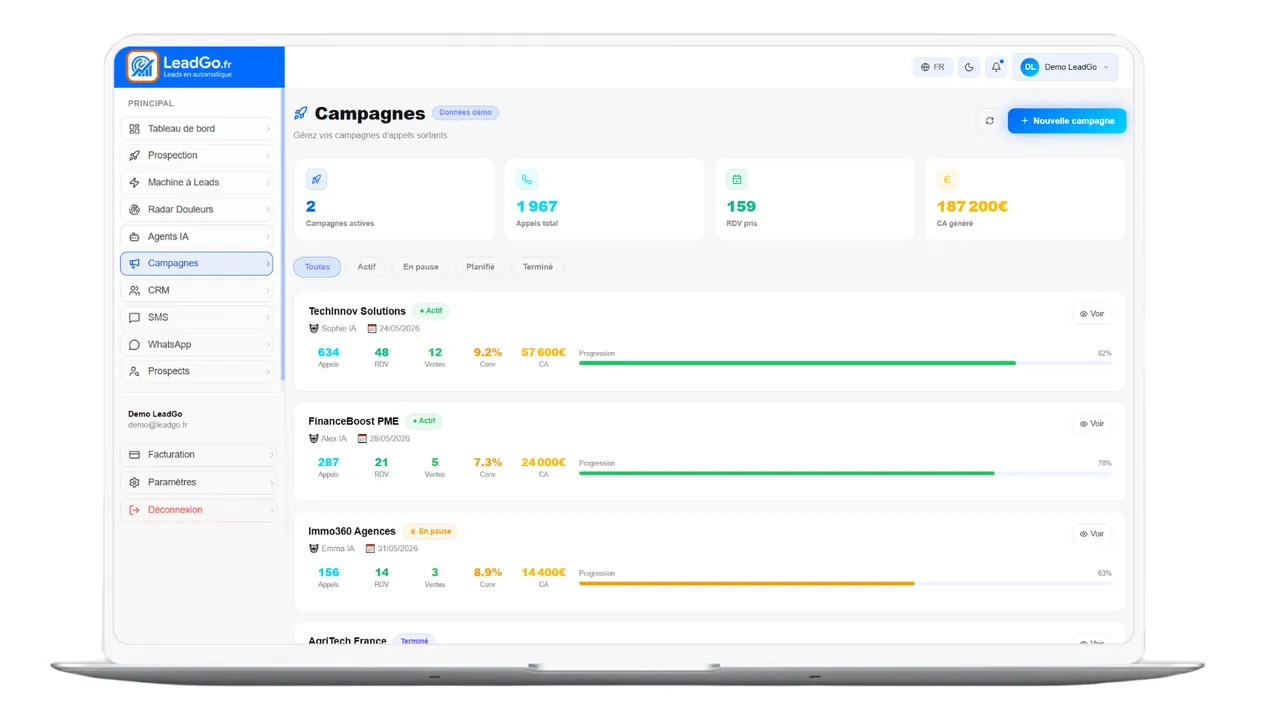This screenshot has width=1280, height=720.
Task: Toggle dark mode with the moon icon
Action: 969,67
